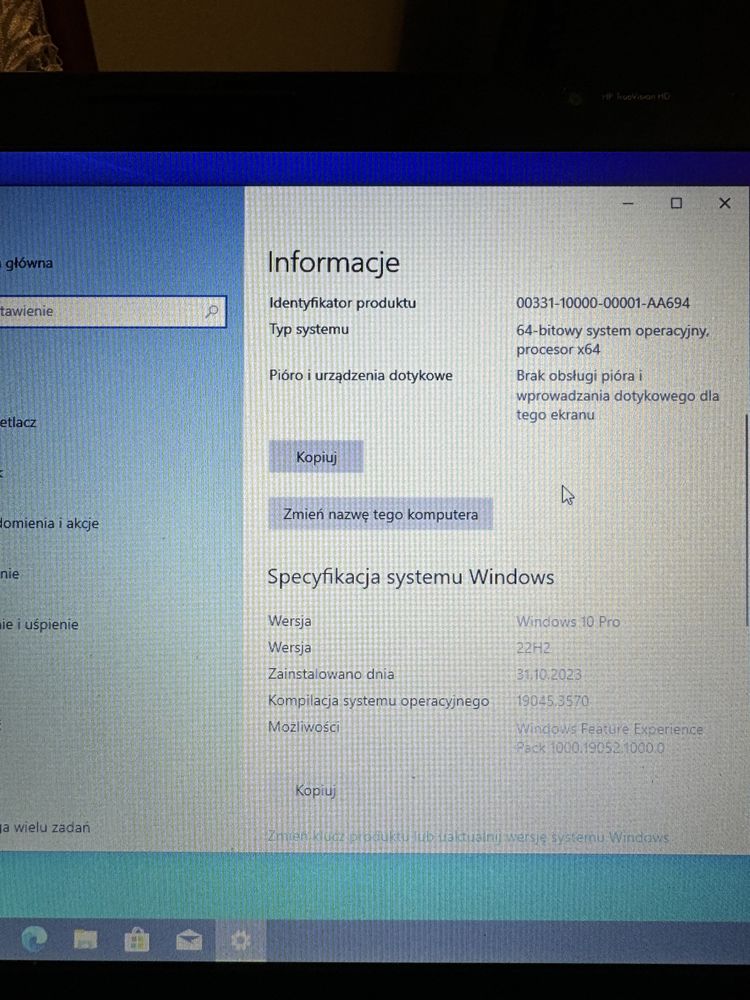Select the Pióro i urządzenia dotykowe label
Viewport: 750px width, 1000px height.
[361, 376]
